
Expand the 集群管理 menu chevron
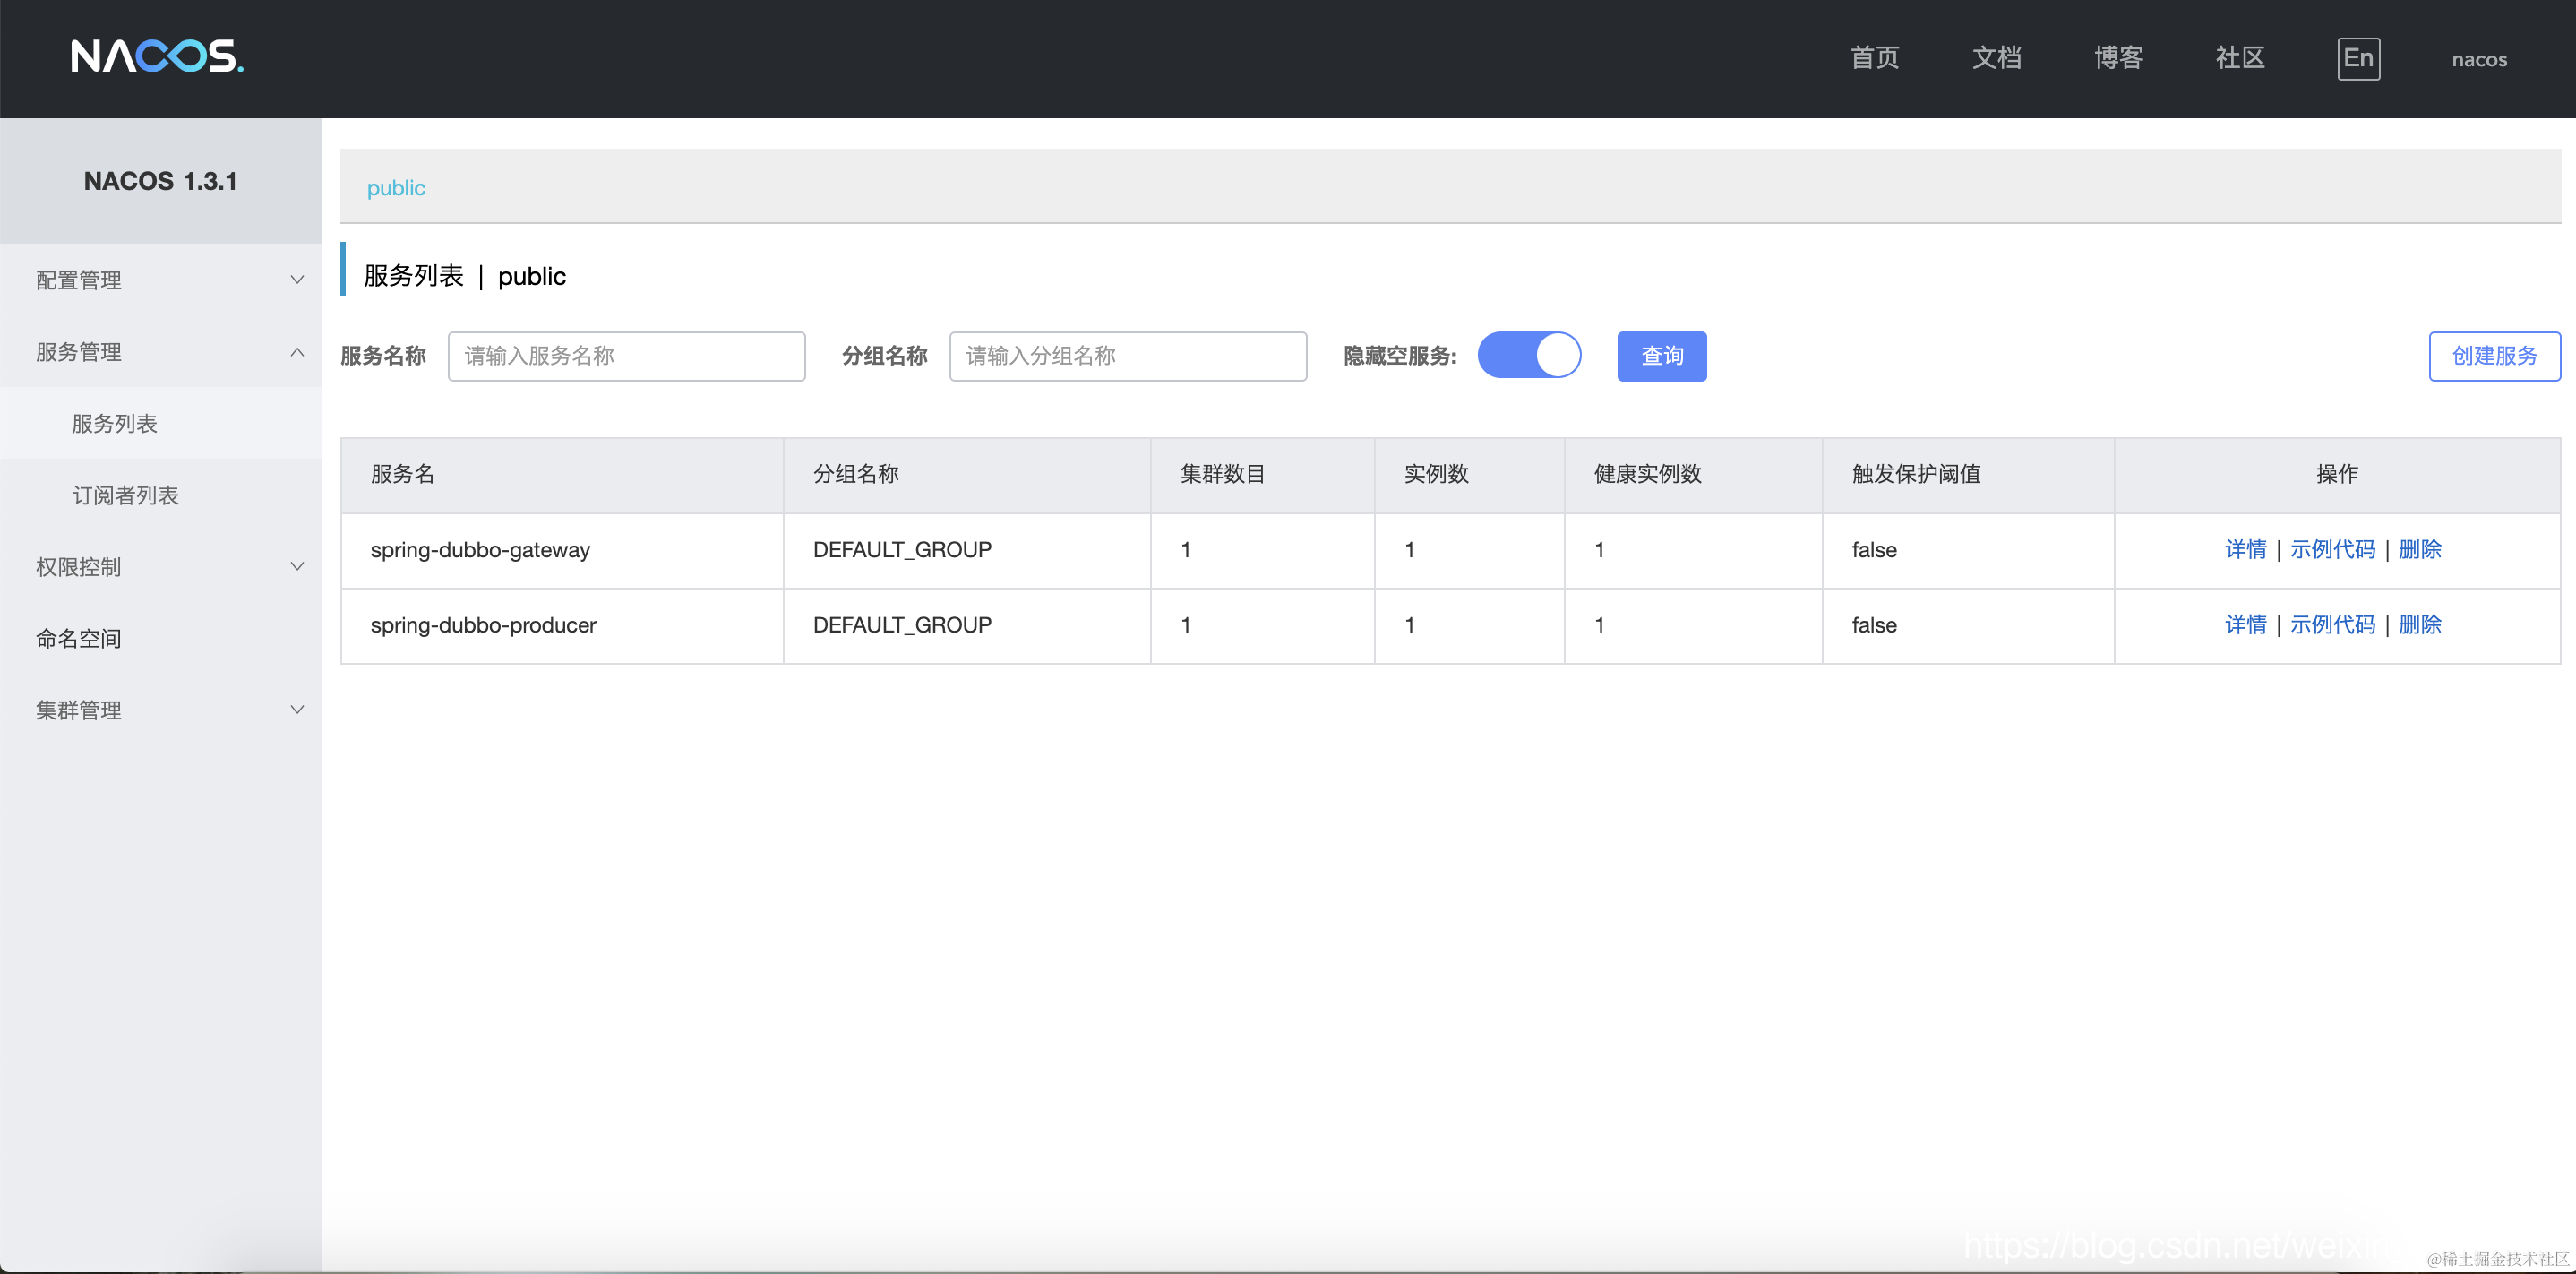pyautogui.click(x=297, y=710)
